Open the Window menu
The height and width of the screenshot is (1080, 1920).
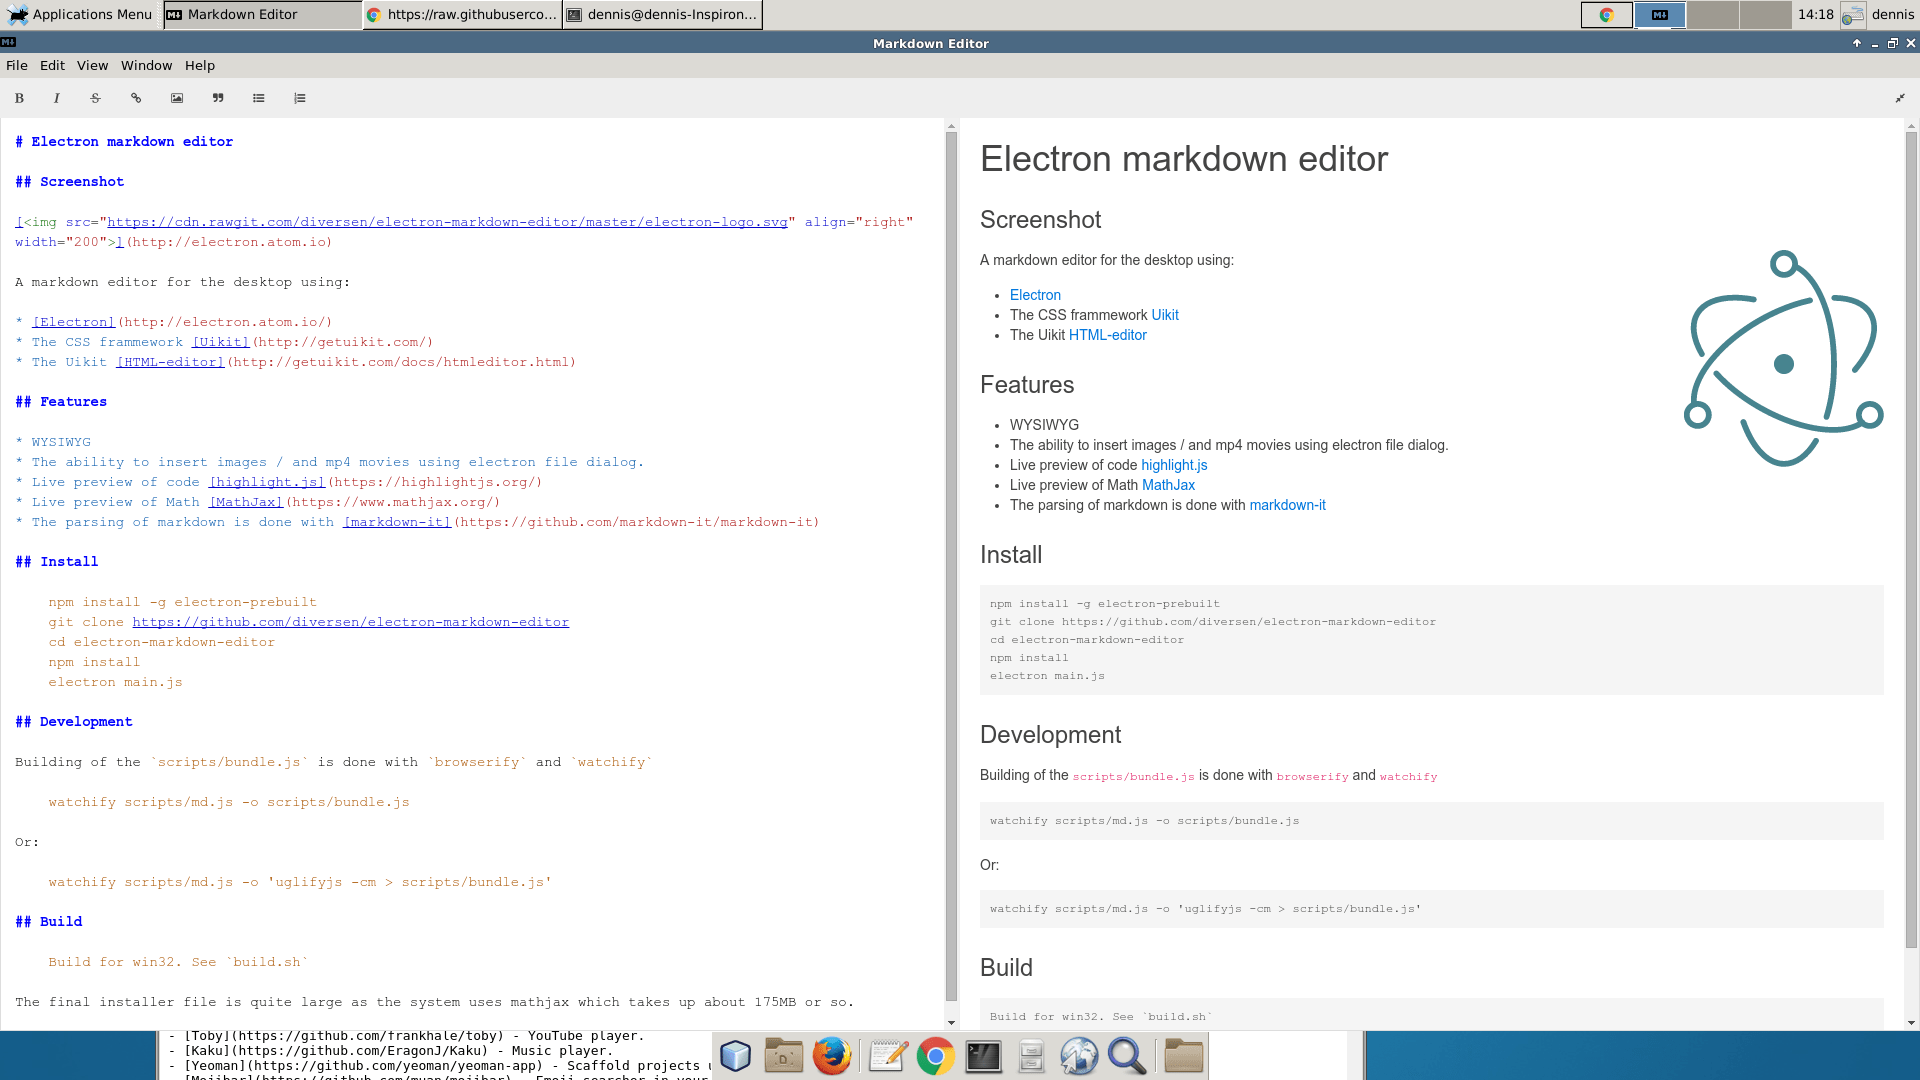[x=147, y=65]
